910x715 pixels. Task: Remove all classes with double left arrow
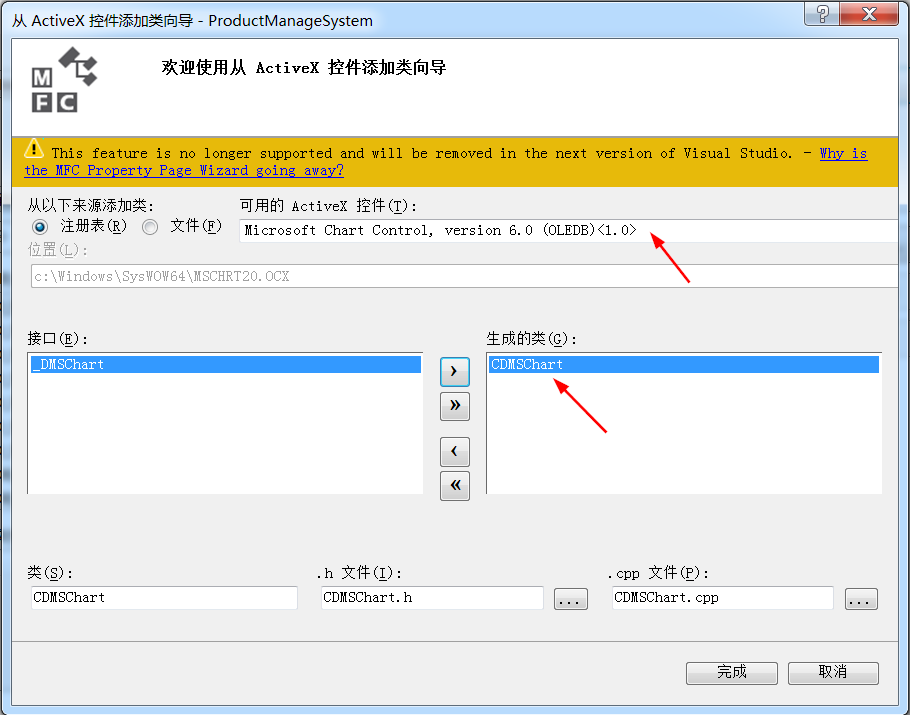454,486
